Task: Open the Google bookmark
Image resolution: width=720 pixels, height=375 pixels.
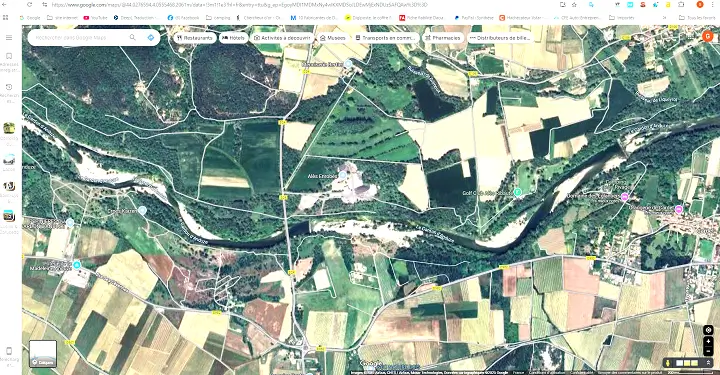Action: point(30,17)
